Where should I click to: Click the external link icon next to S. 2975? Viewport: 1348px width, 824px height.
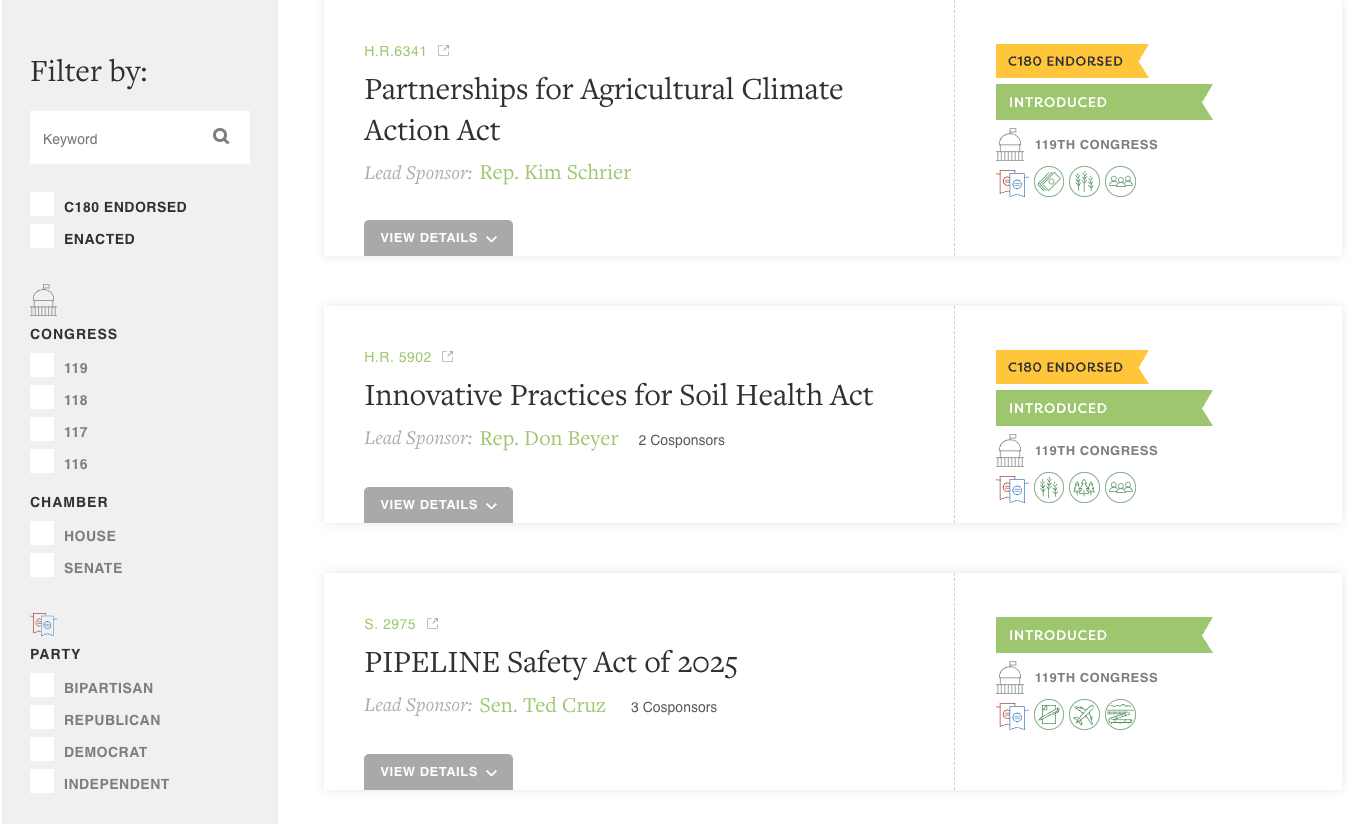tap(433, 624)
